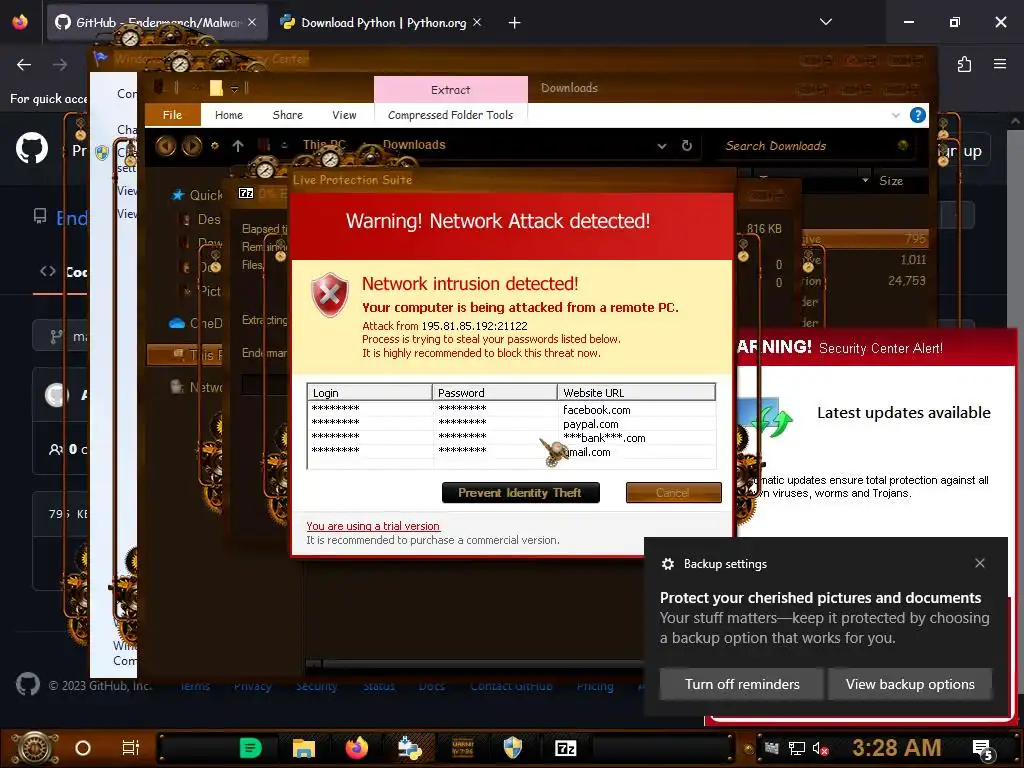Open Task View from the taskbar
Viewport: 1024px width, 768px height.
tap(130, 748)
